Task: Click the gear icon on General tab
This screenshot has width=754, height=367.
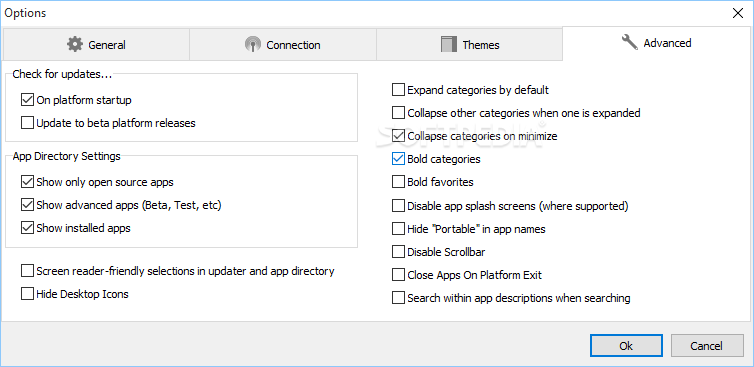Action: (75, 45)
